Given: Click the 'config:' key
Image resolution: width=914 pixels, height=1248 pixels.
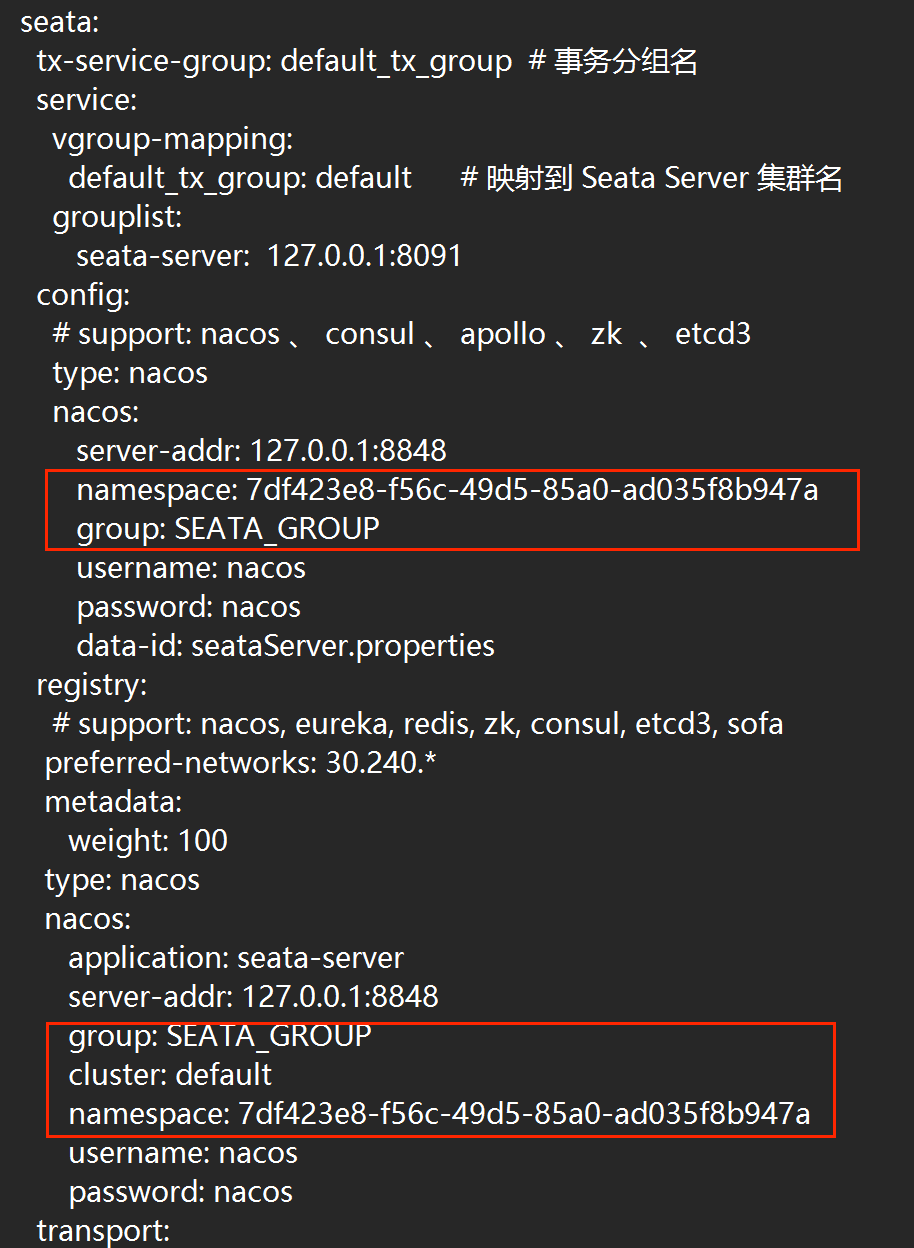Looking at the screenshot, I should click(83, 295).
